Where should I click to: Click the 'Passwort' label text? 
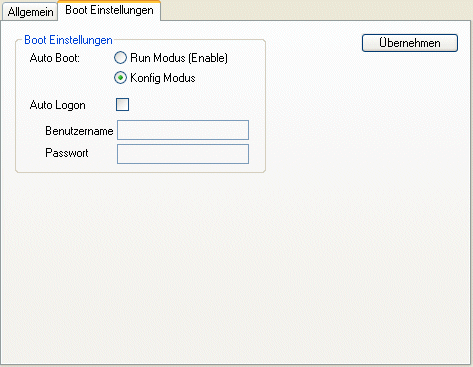click(67, 153)
